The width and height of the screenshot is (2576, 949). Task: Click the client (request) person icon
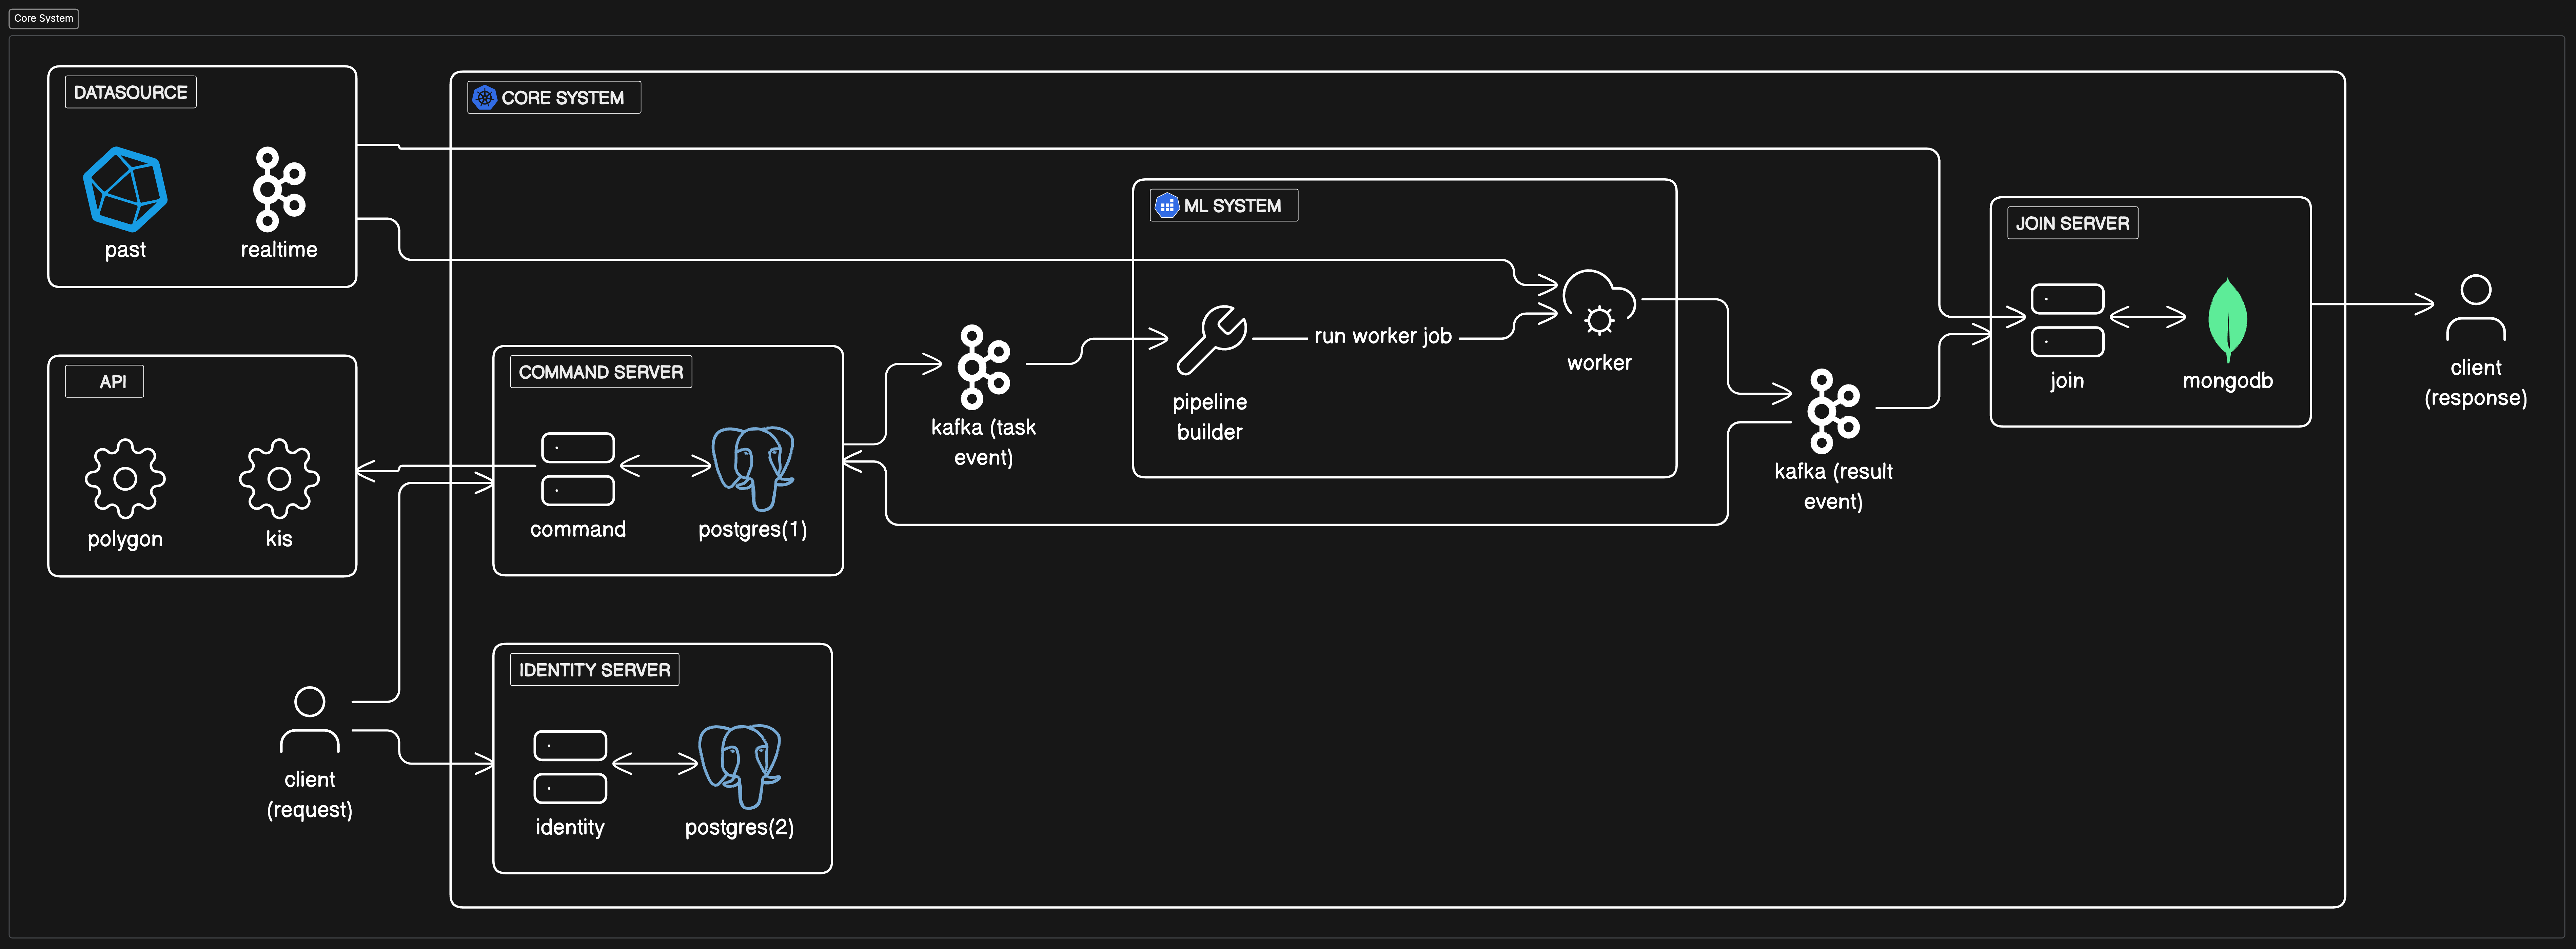[x=310, y=719]
